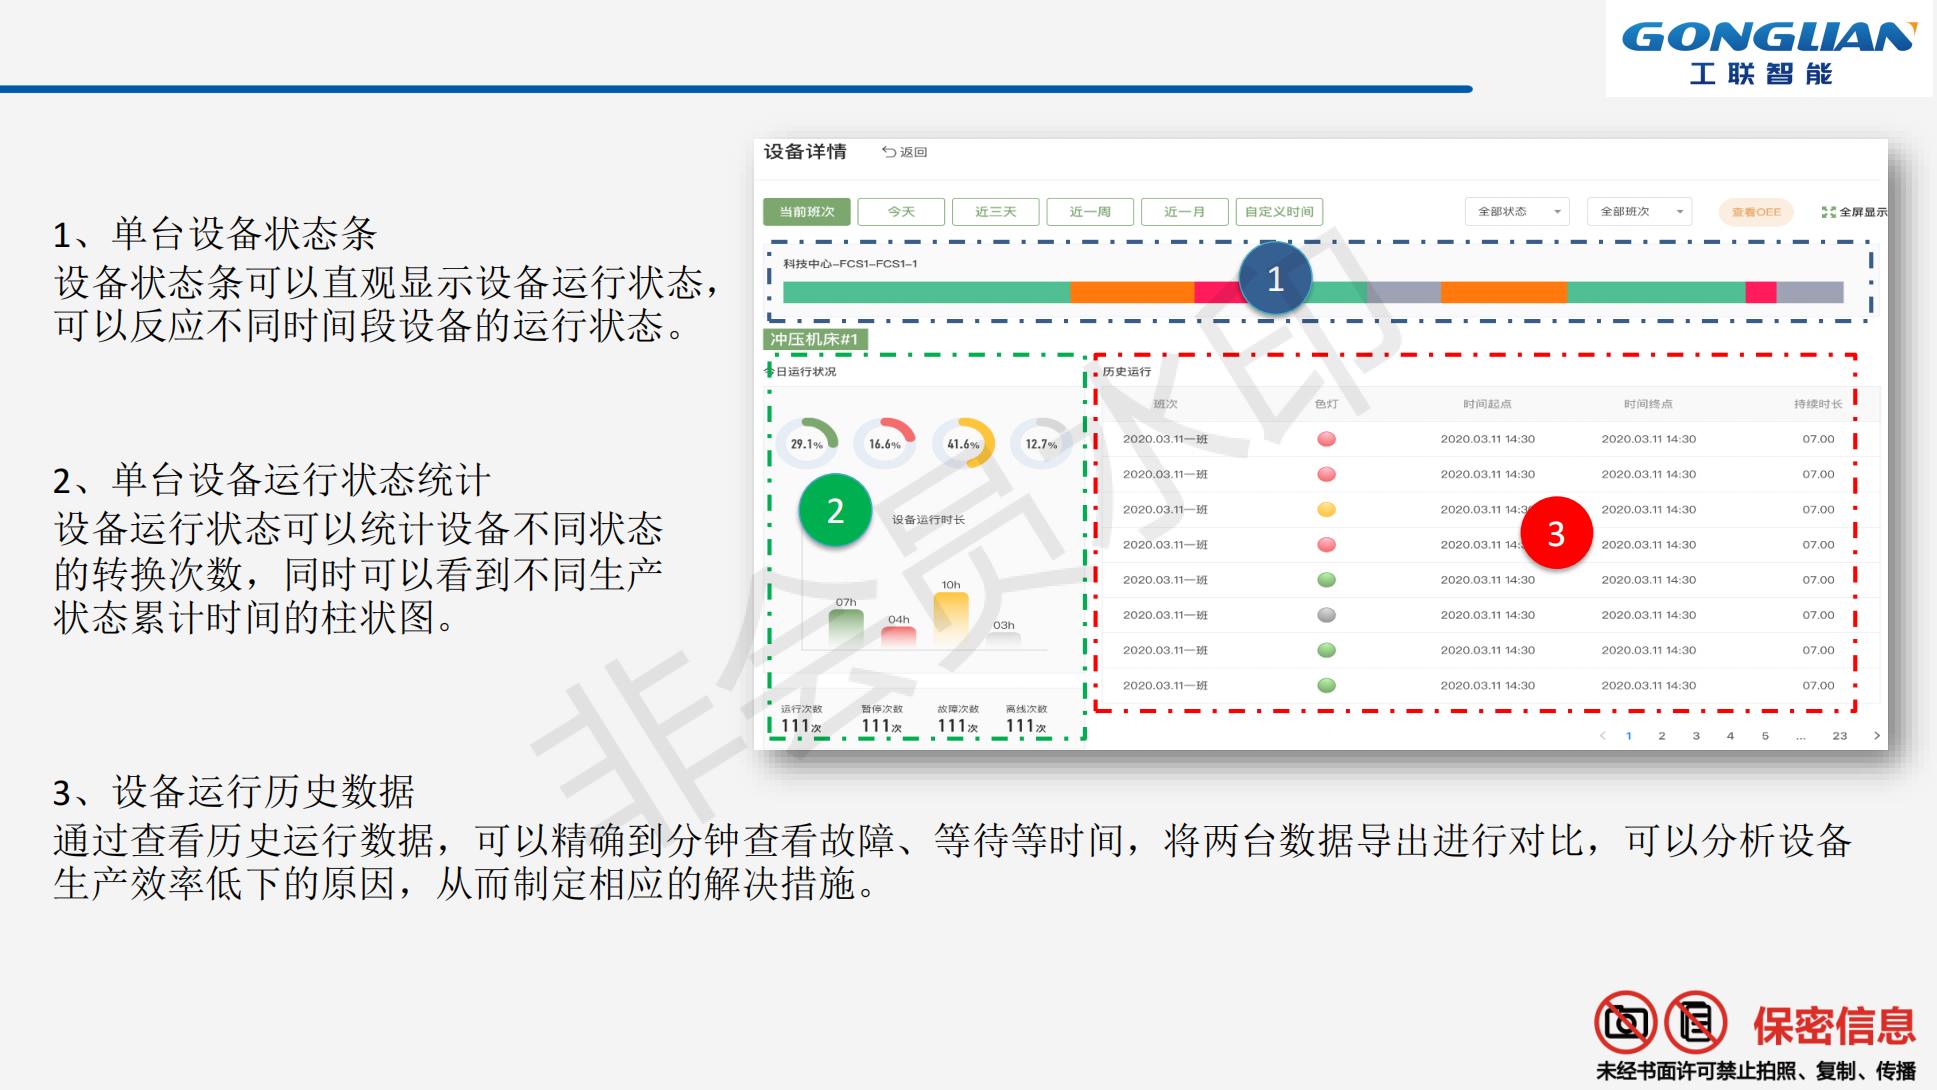
Task: Select the 29.1% donut chart
Action: pos(810,440)
